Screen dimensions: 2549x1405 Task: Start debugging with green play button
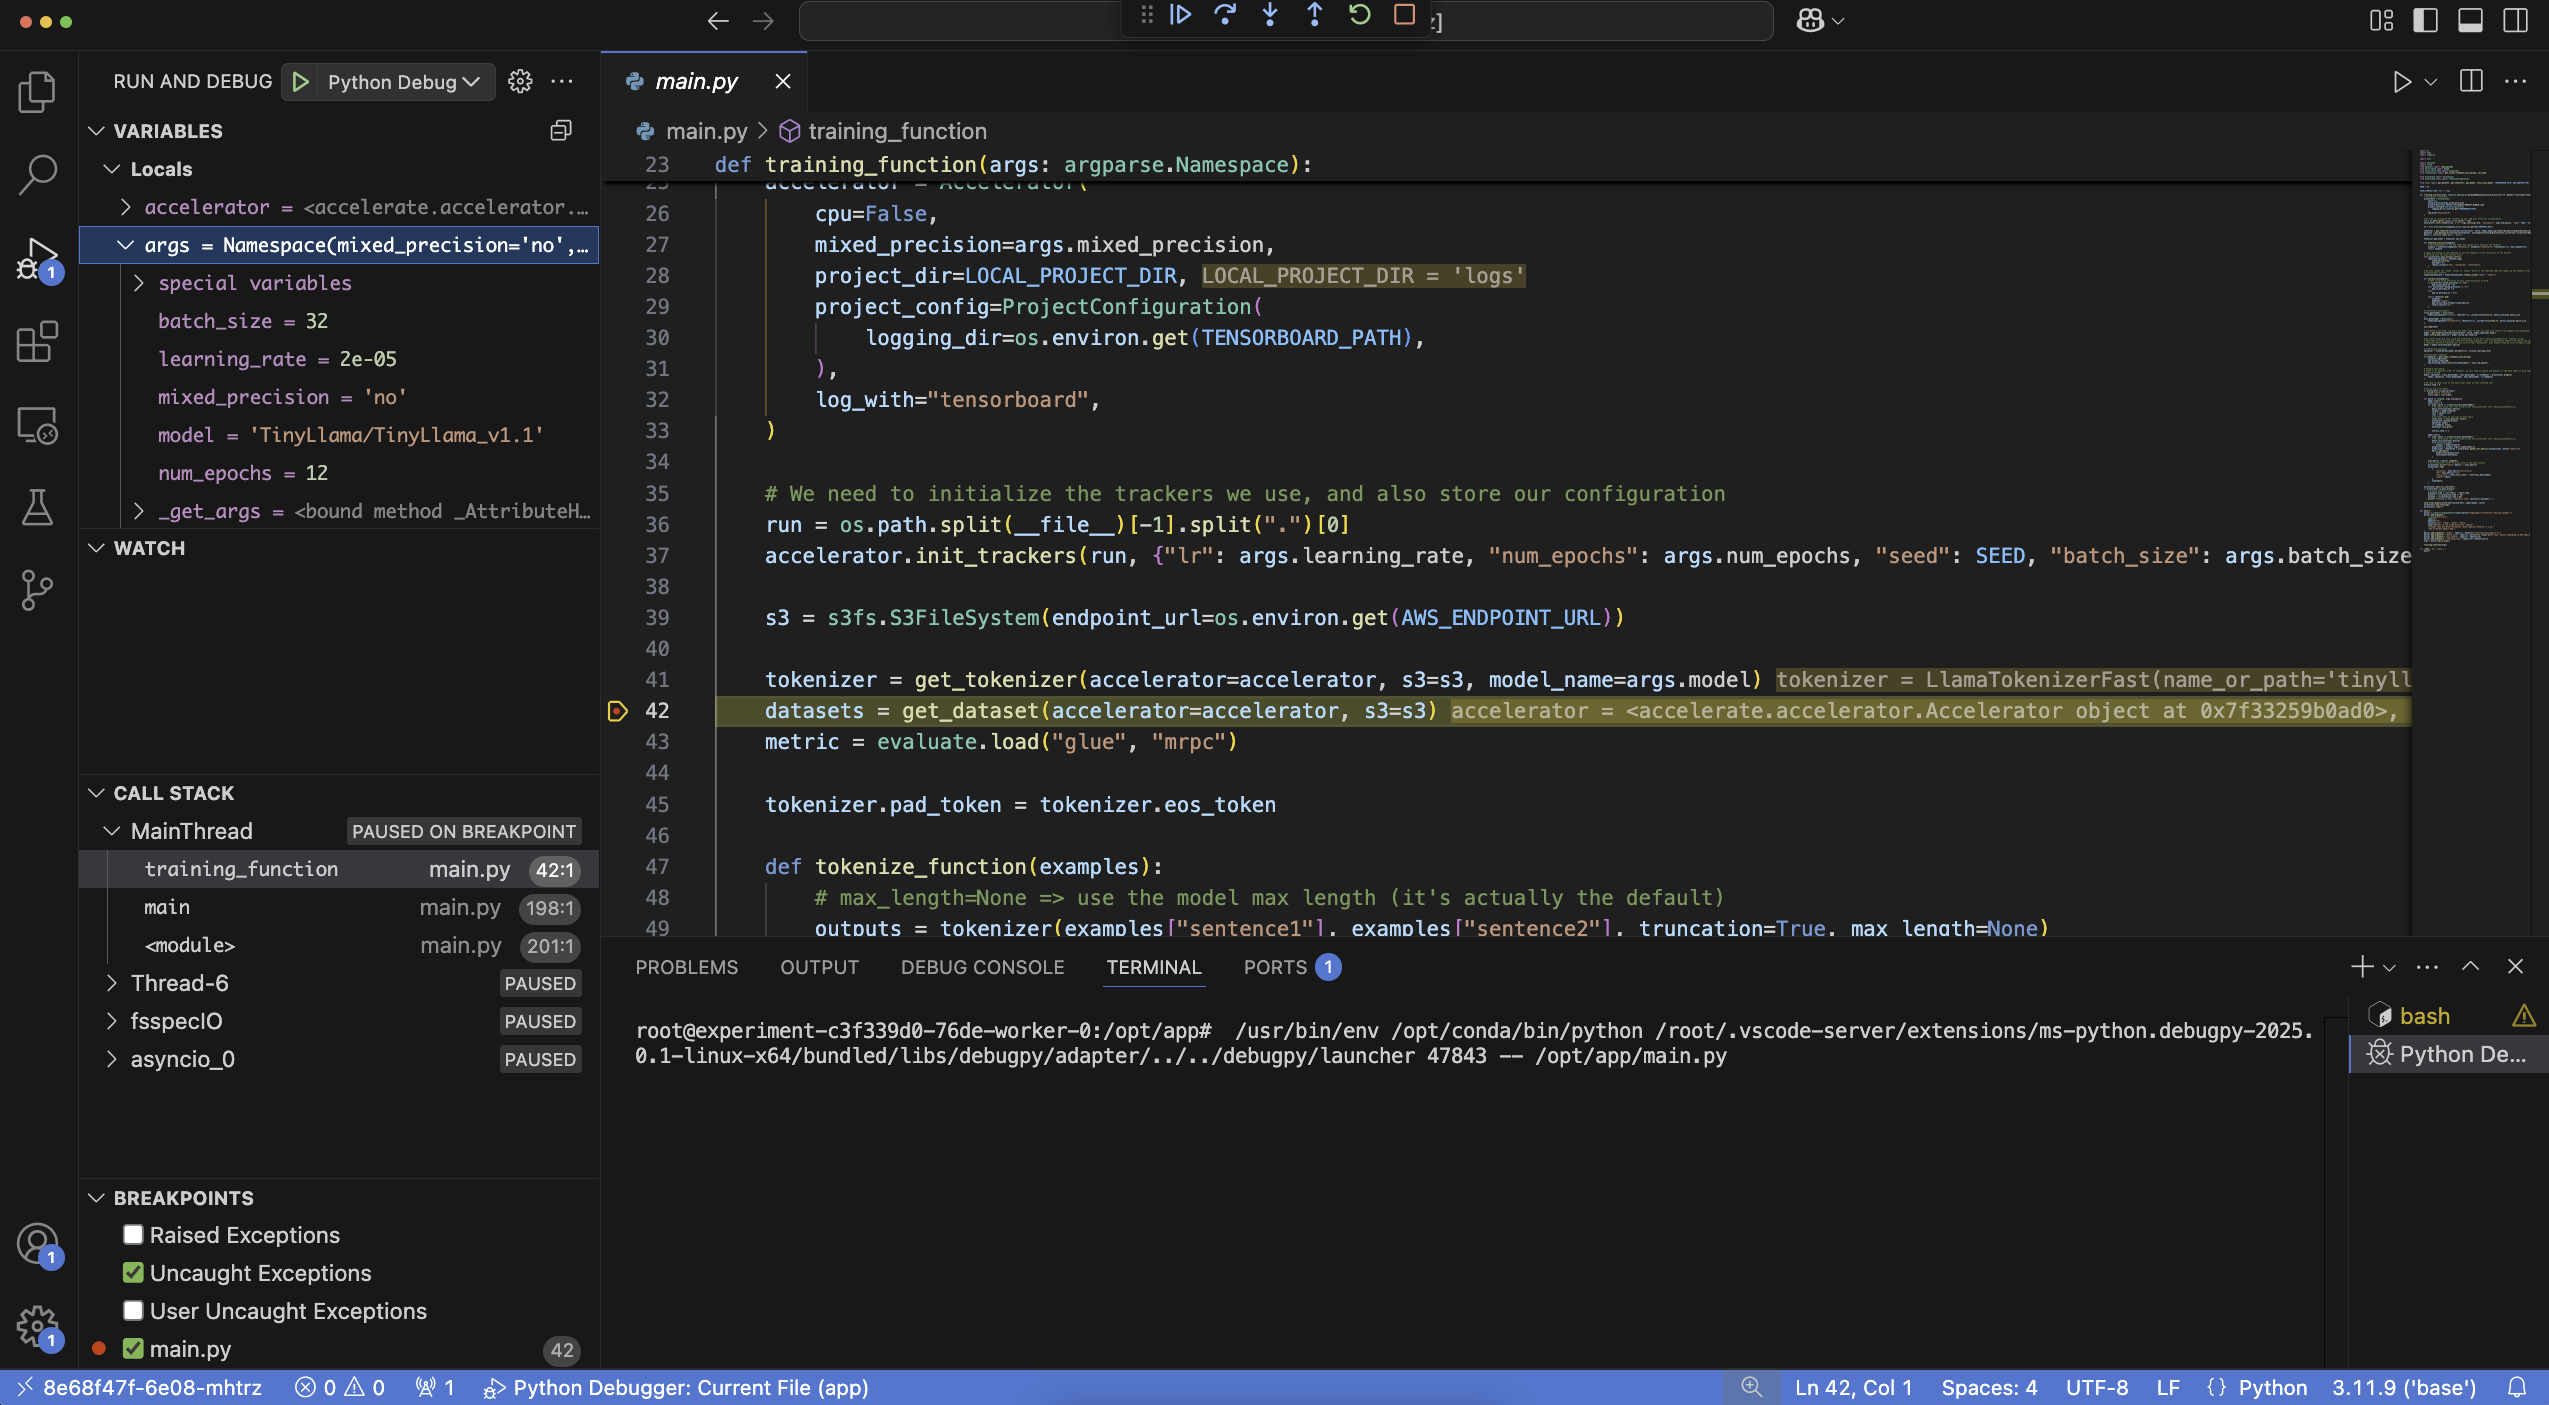tap(300, 82)
